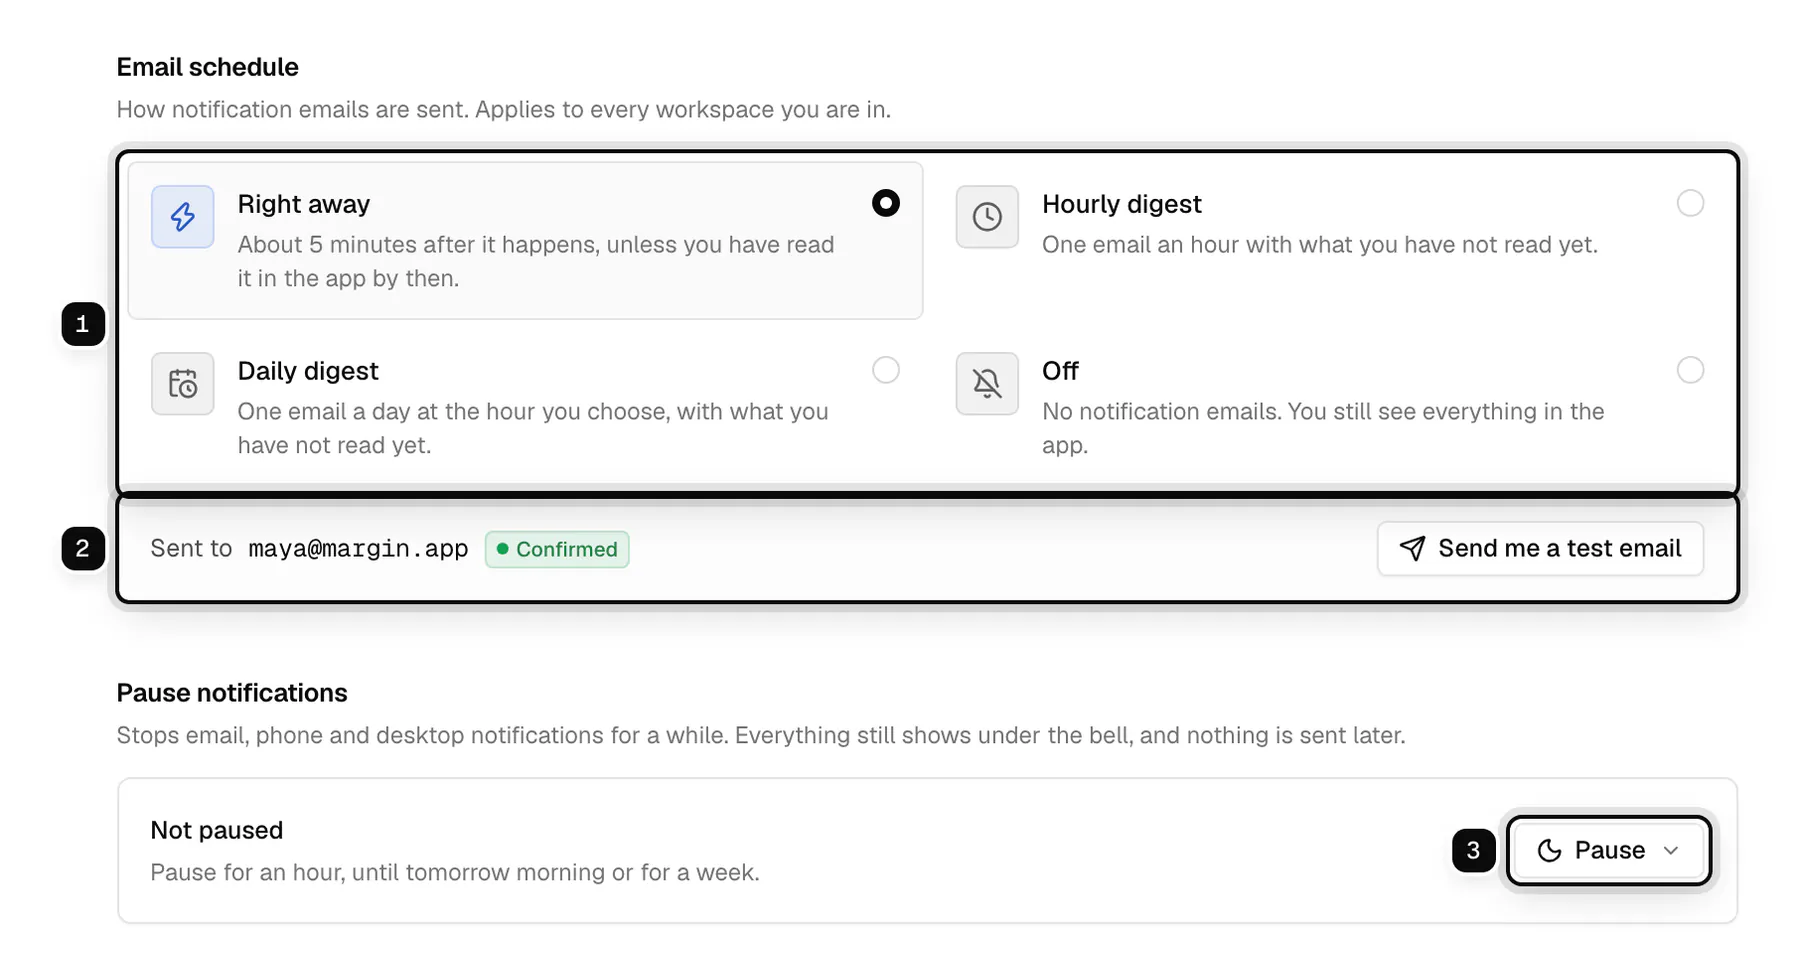Click the Off option title text
The width and height of the screenshot is (1800, 972).
point(1060,371)
